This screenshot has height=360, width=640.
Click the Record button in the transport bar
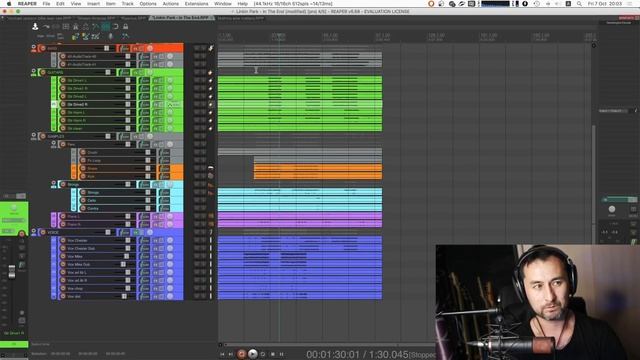pos(241,354)
